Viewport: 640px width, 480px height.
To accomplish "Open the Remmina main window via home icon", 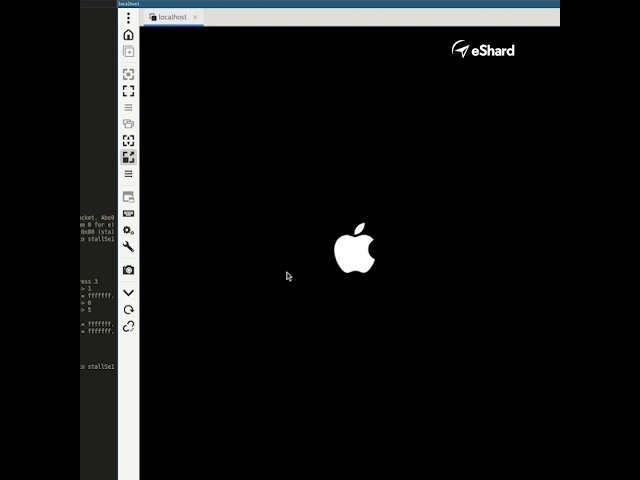I will (x=129, y=35).
